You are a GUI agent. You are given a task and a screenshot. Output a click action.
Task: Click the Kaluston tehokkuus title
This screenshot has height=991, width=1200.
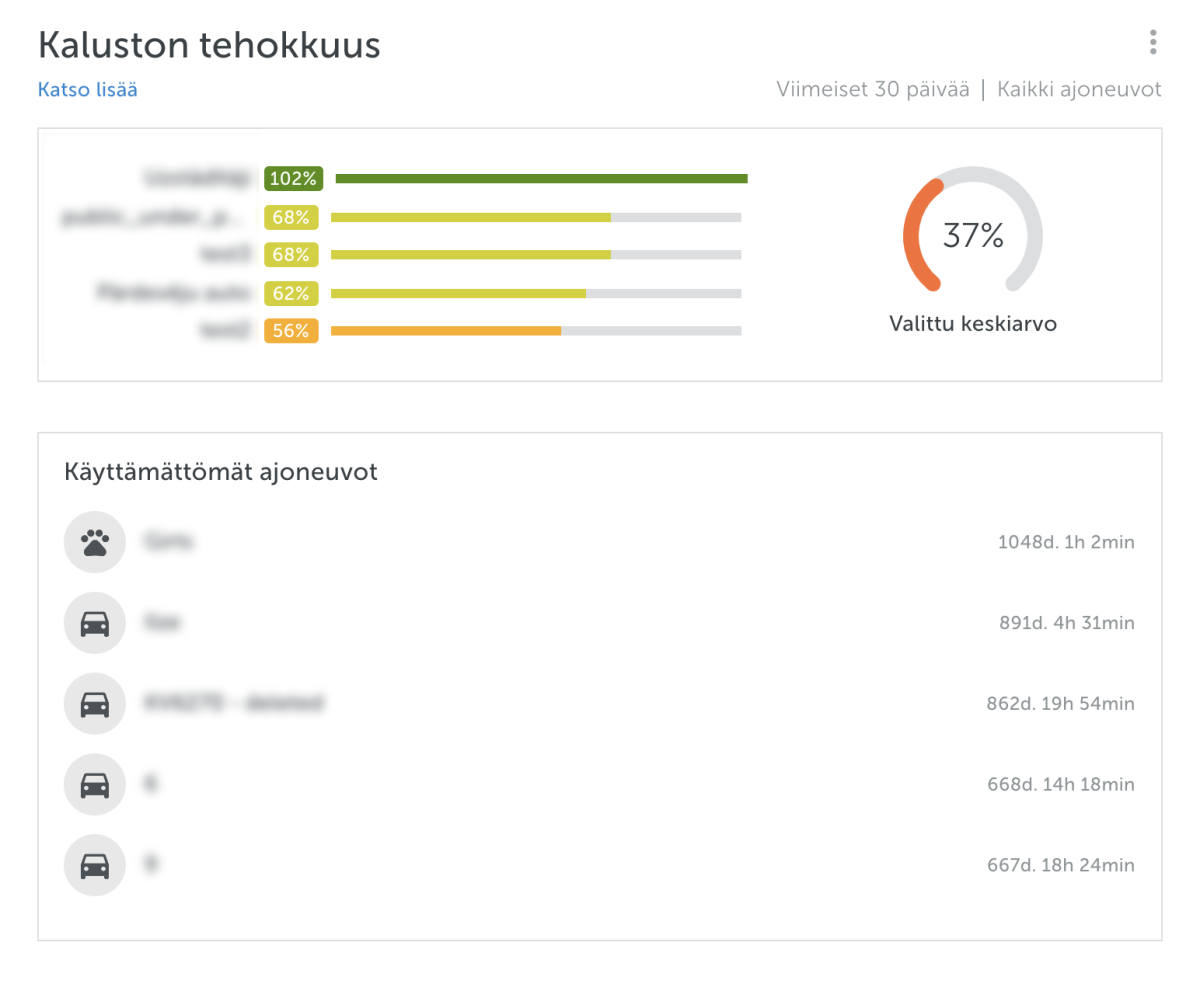(209, 45)
